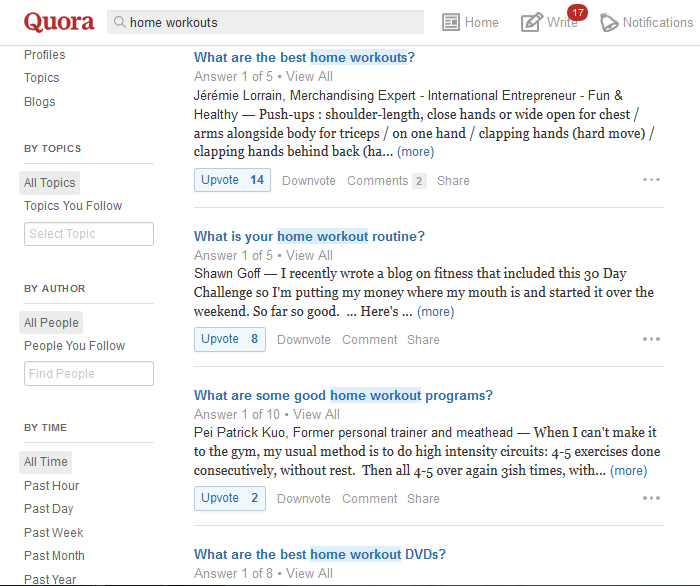Click the Notifications bell icon
The image size is (700, 586).
click(x=609, y=23)
